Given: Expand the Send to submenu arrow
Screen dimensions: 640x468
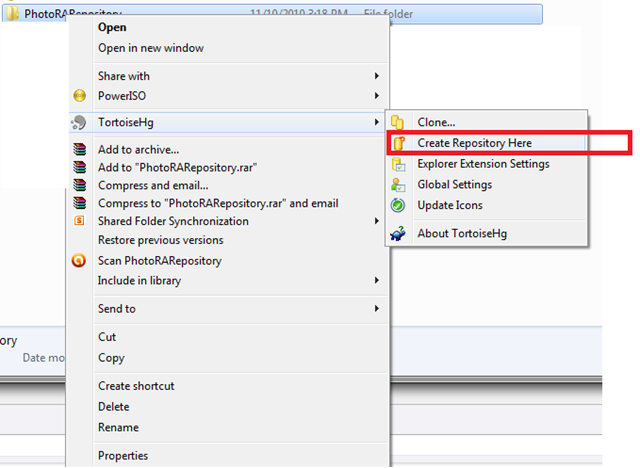Looking at the screenshot, I should point(377,309).
